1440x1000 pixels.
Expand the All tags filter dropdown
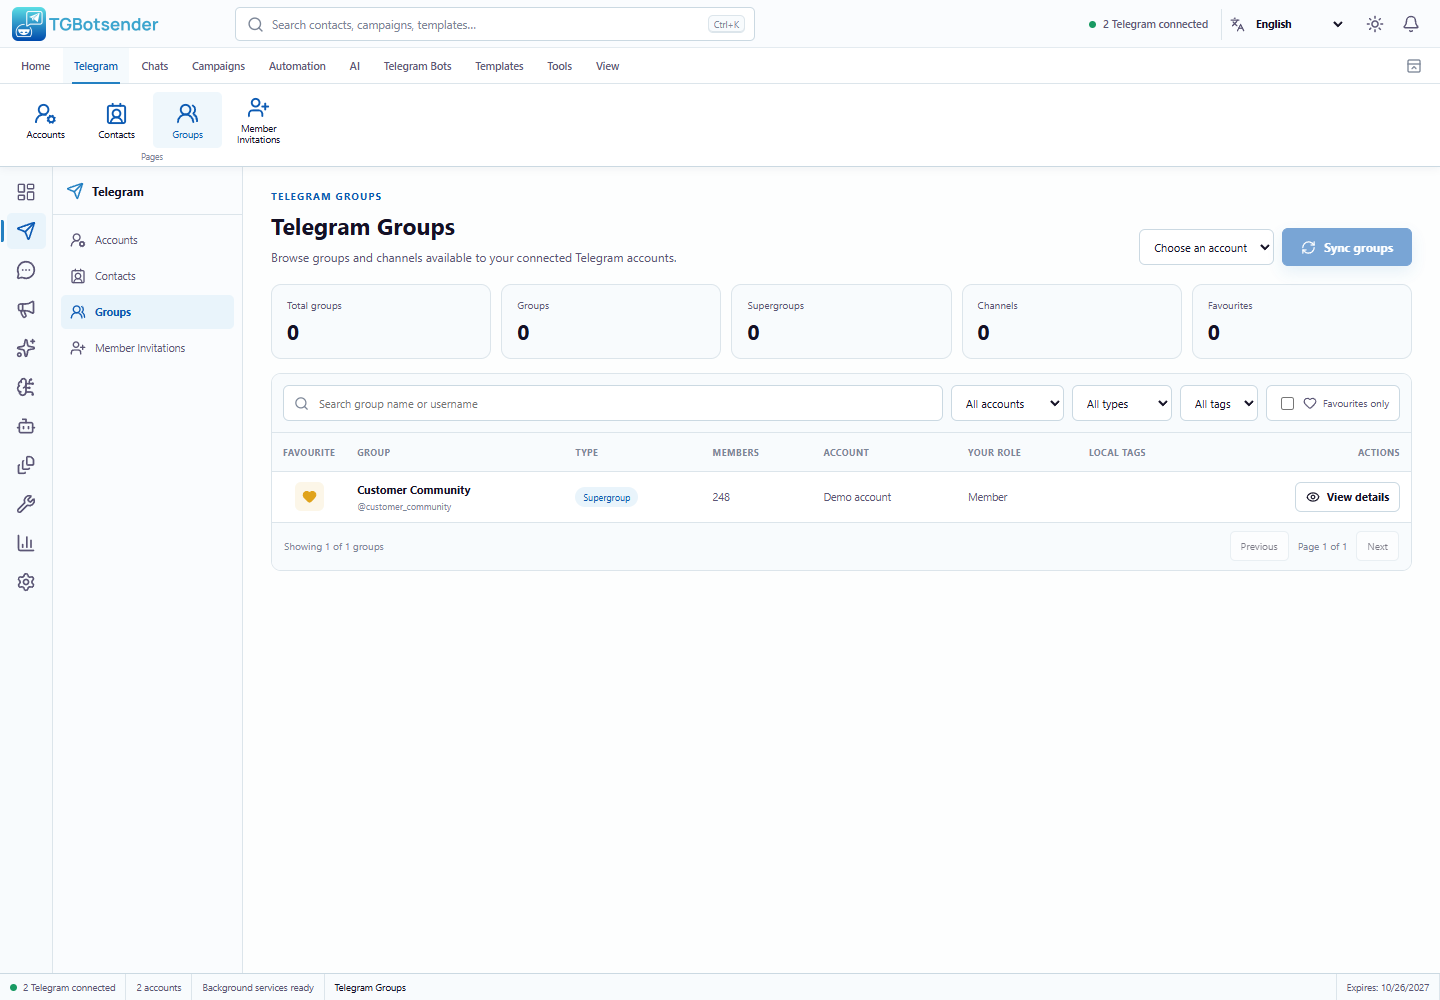tap(1219, 404)
